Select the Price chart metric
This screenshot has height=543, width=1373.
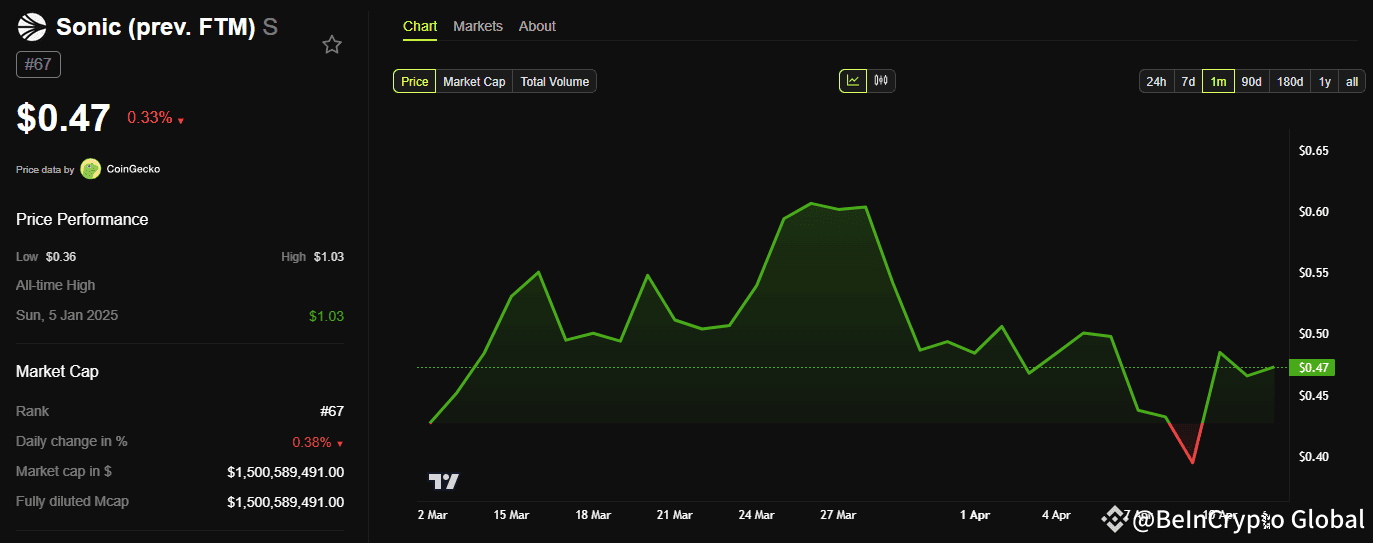(x=415, y=81)
